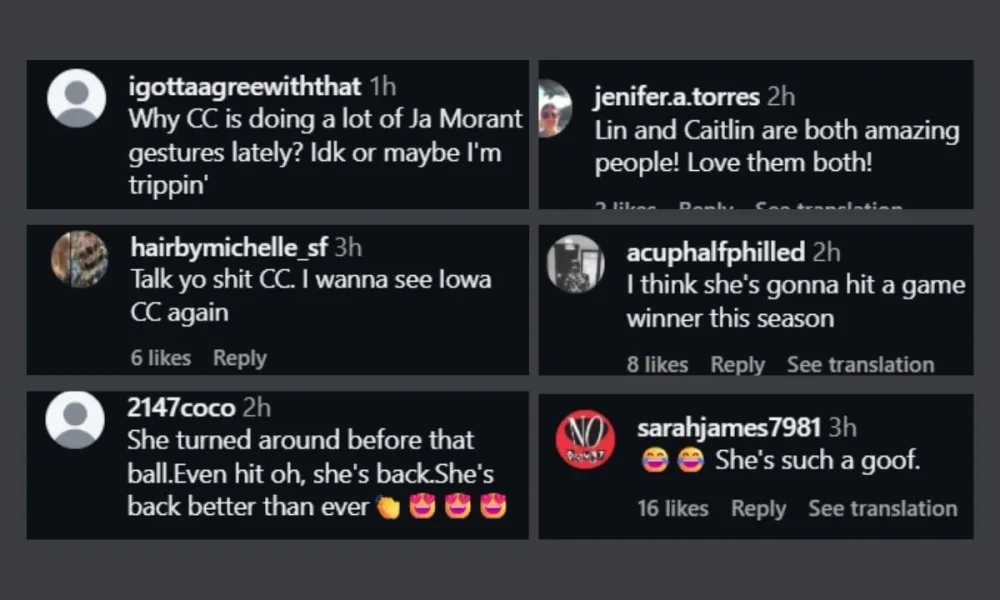Open 2147coco username profile
The image size is (1000, 600).
181,408
